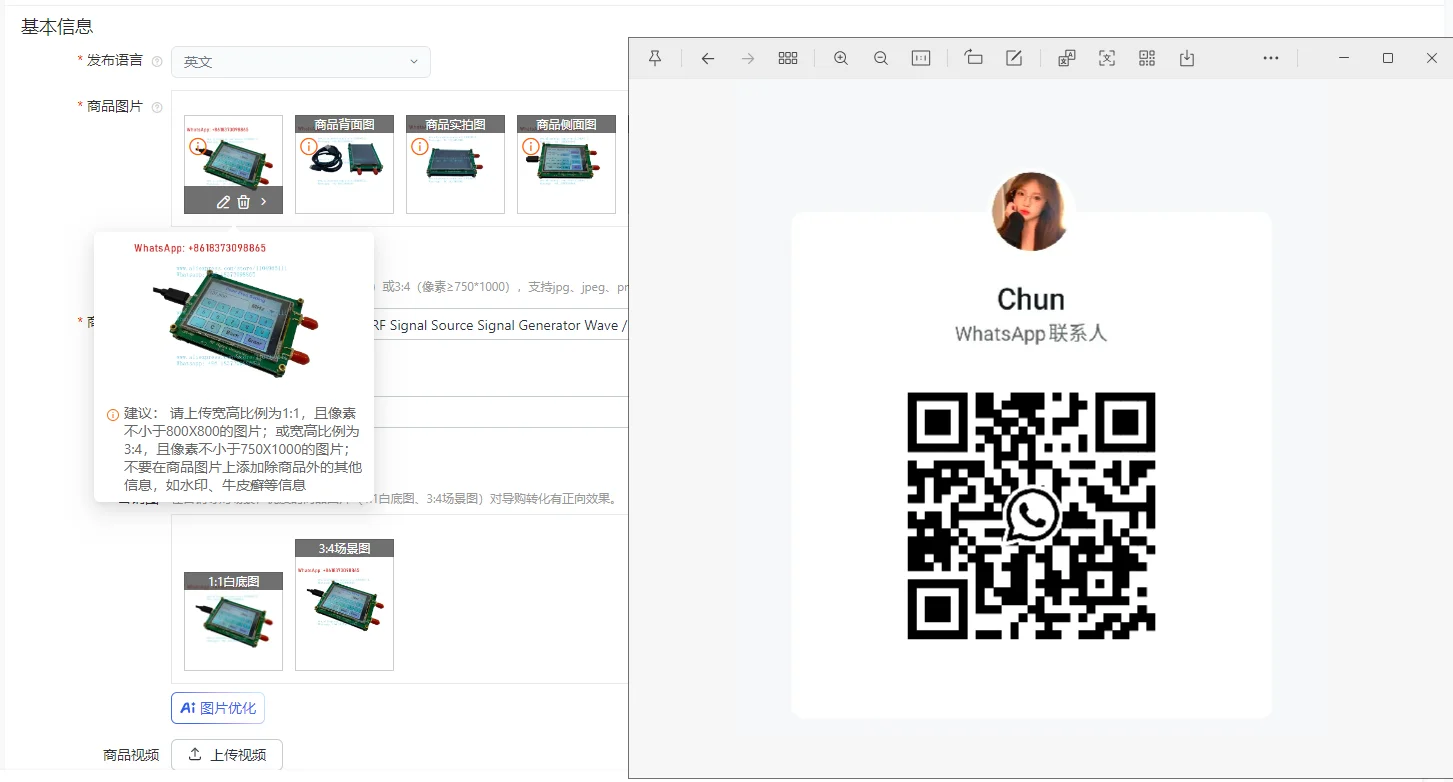
Task: Open the more options menu in viewer
Action: (1271, 58)
